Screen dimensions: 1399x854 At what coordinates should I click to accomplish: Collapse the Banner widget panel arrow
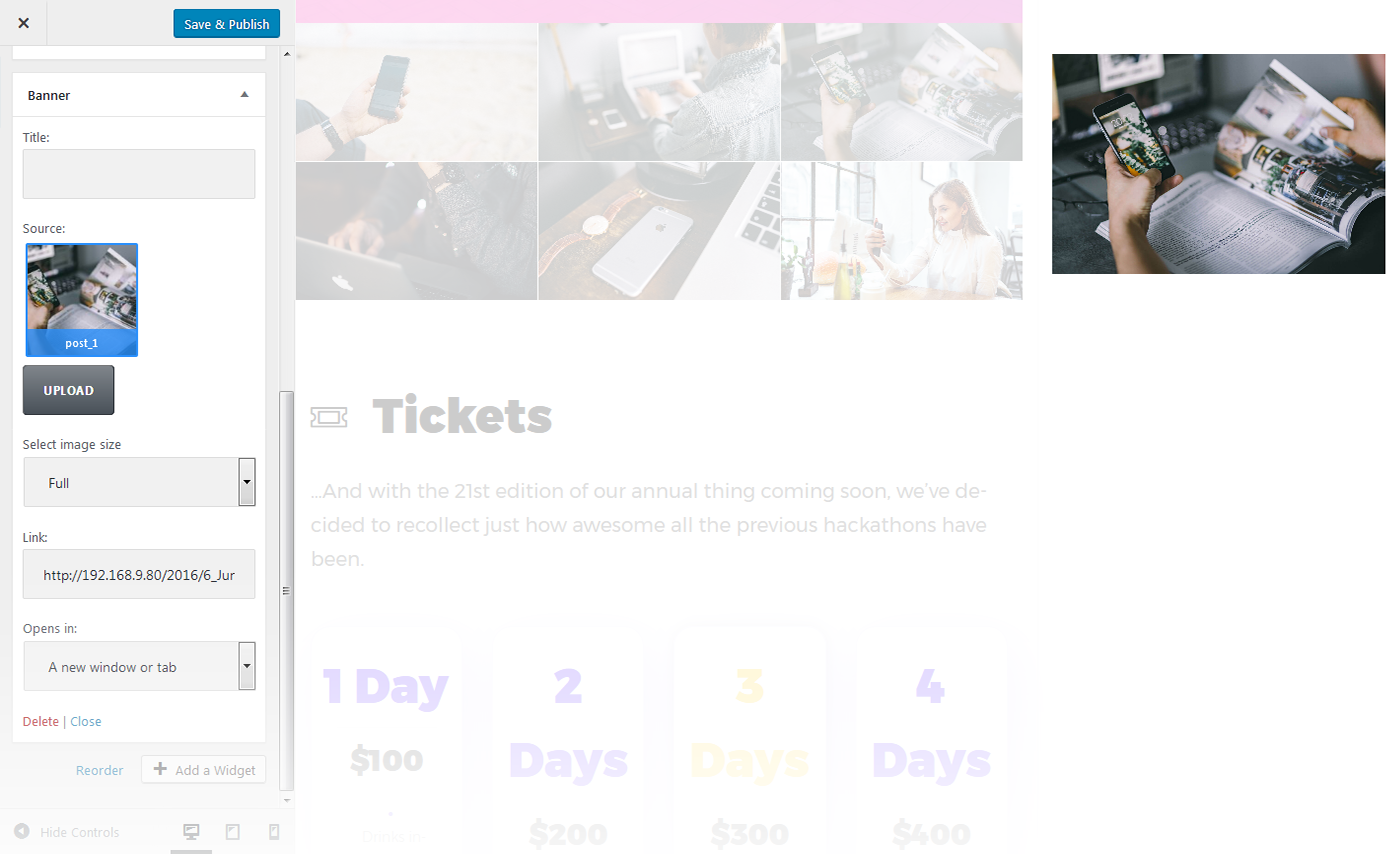pos(245,95)
